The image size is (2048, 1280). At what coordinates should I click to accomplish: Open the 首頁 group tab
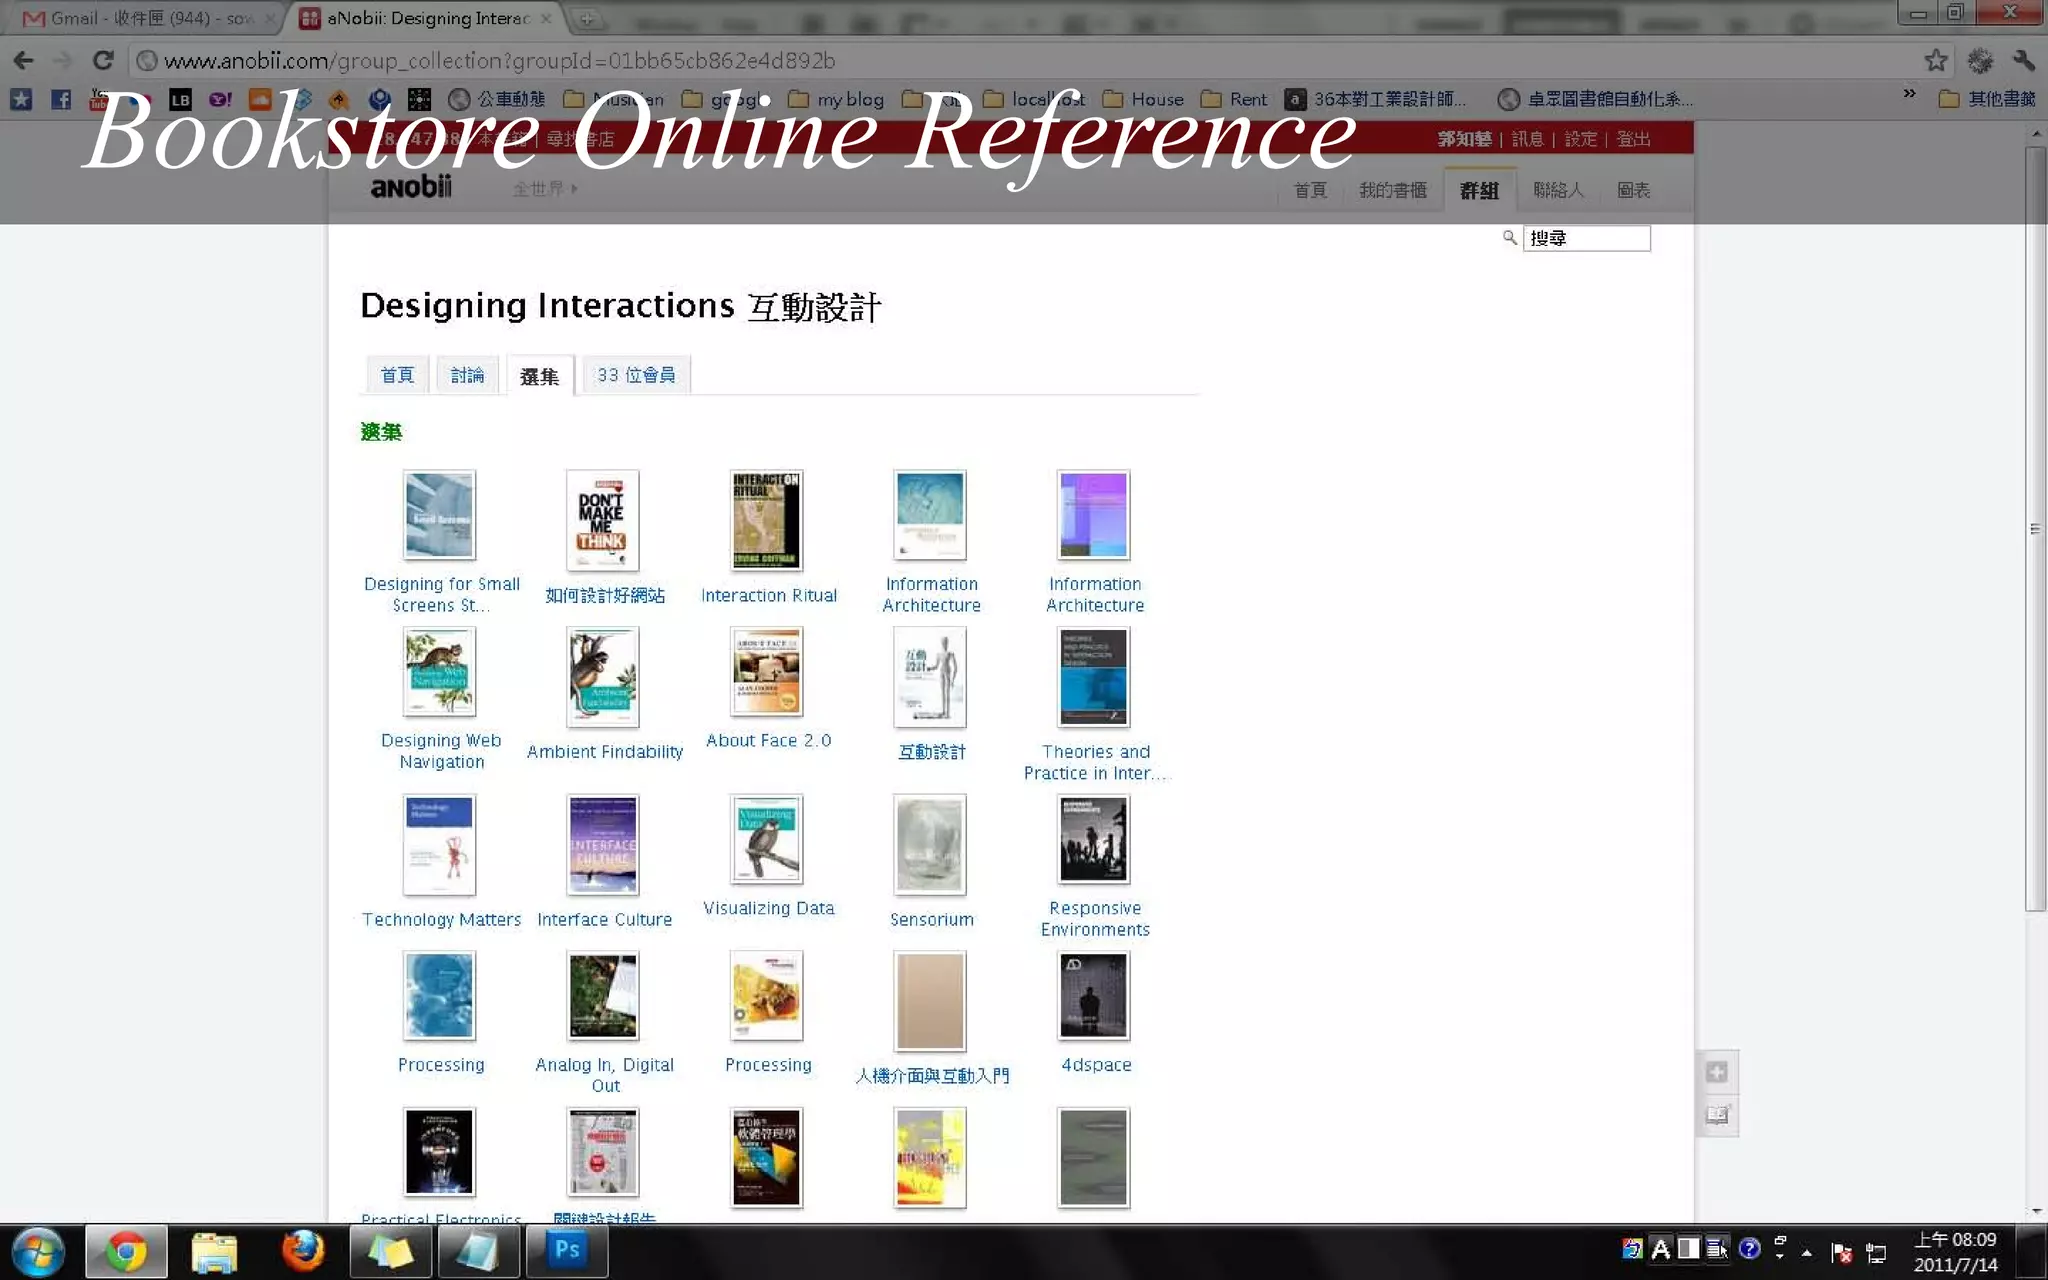point(397,375)
